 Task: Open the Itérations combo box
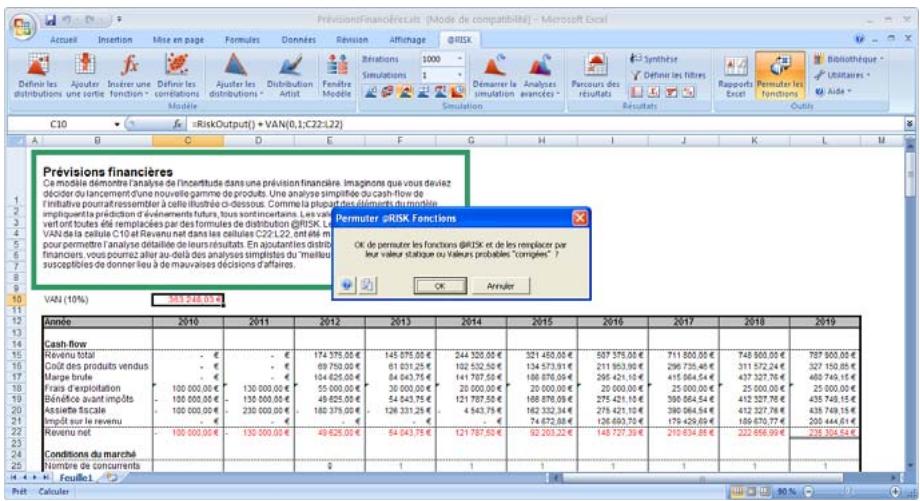(442, 59)
